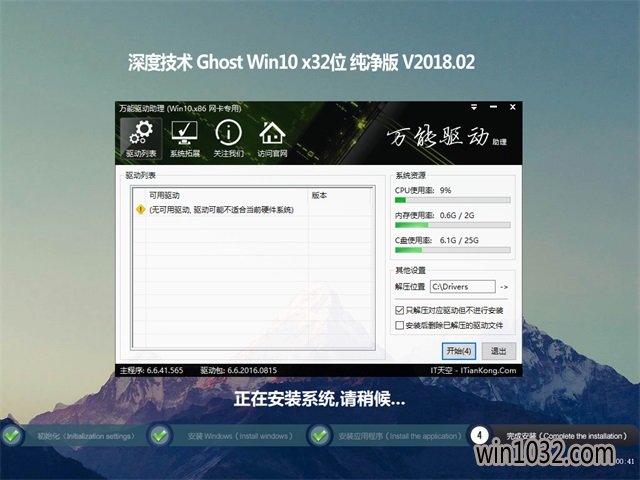Click the -> browse arrow beside C:\Drivers
640x480 pixels.
tap(504, 287)
